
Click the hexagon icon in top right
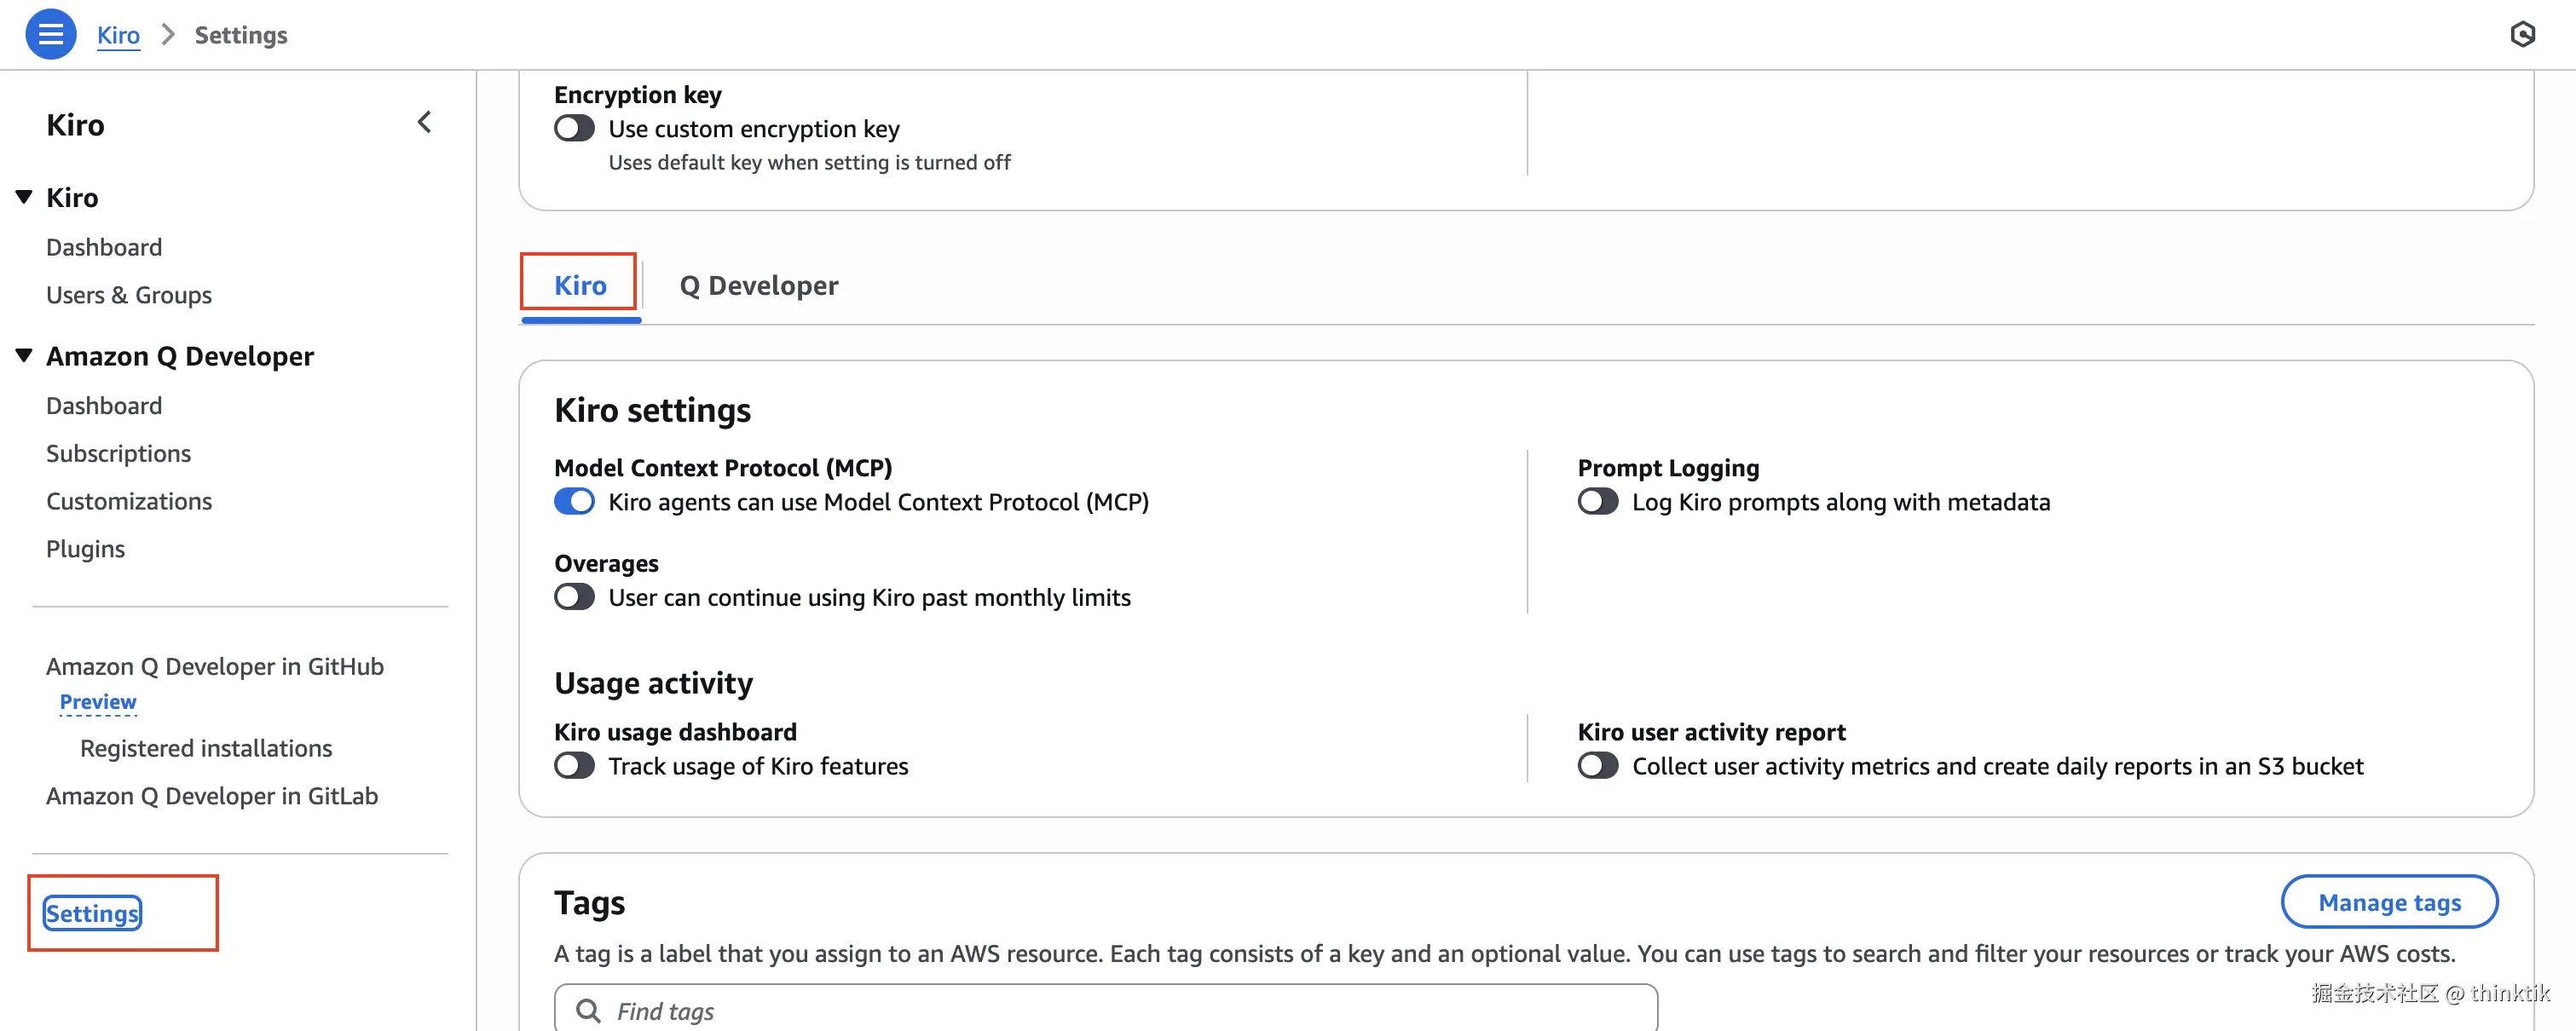point(2522,34)
